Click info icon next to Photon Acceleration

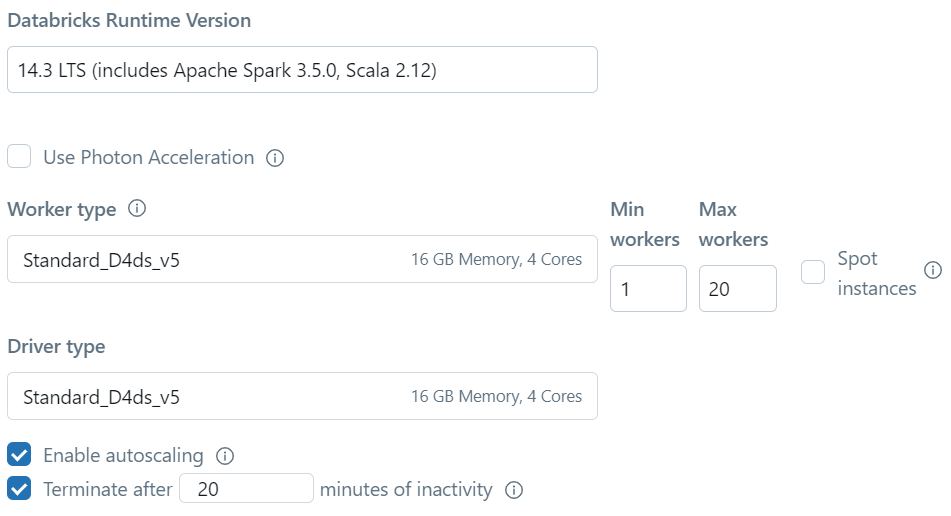coord(276,158)
